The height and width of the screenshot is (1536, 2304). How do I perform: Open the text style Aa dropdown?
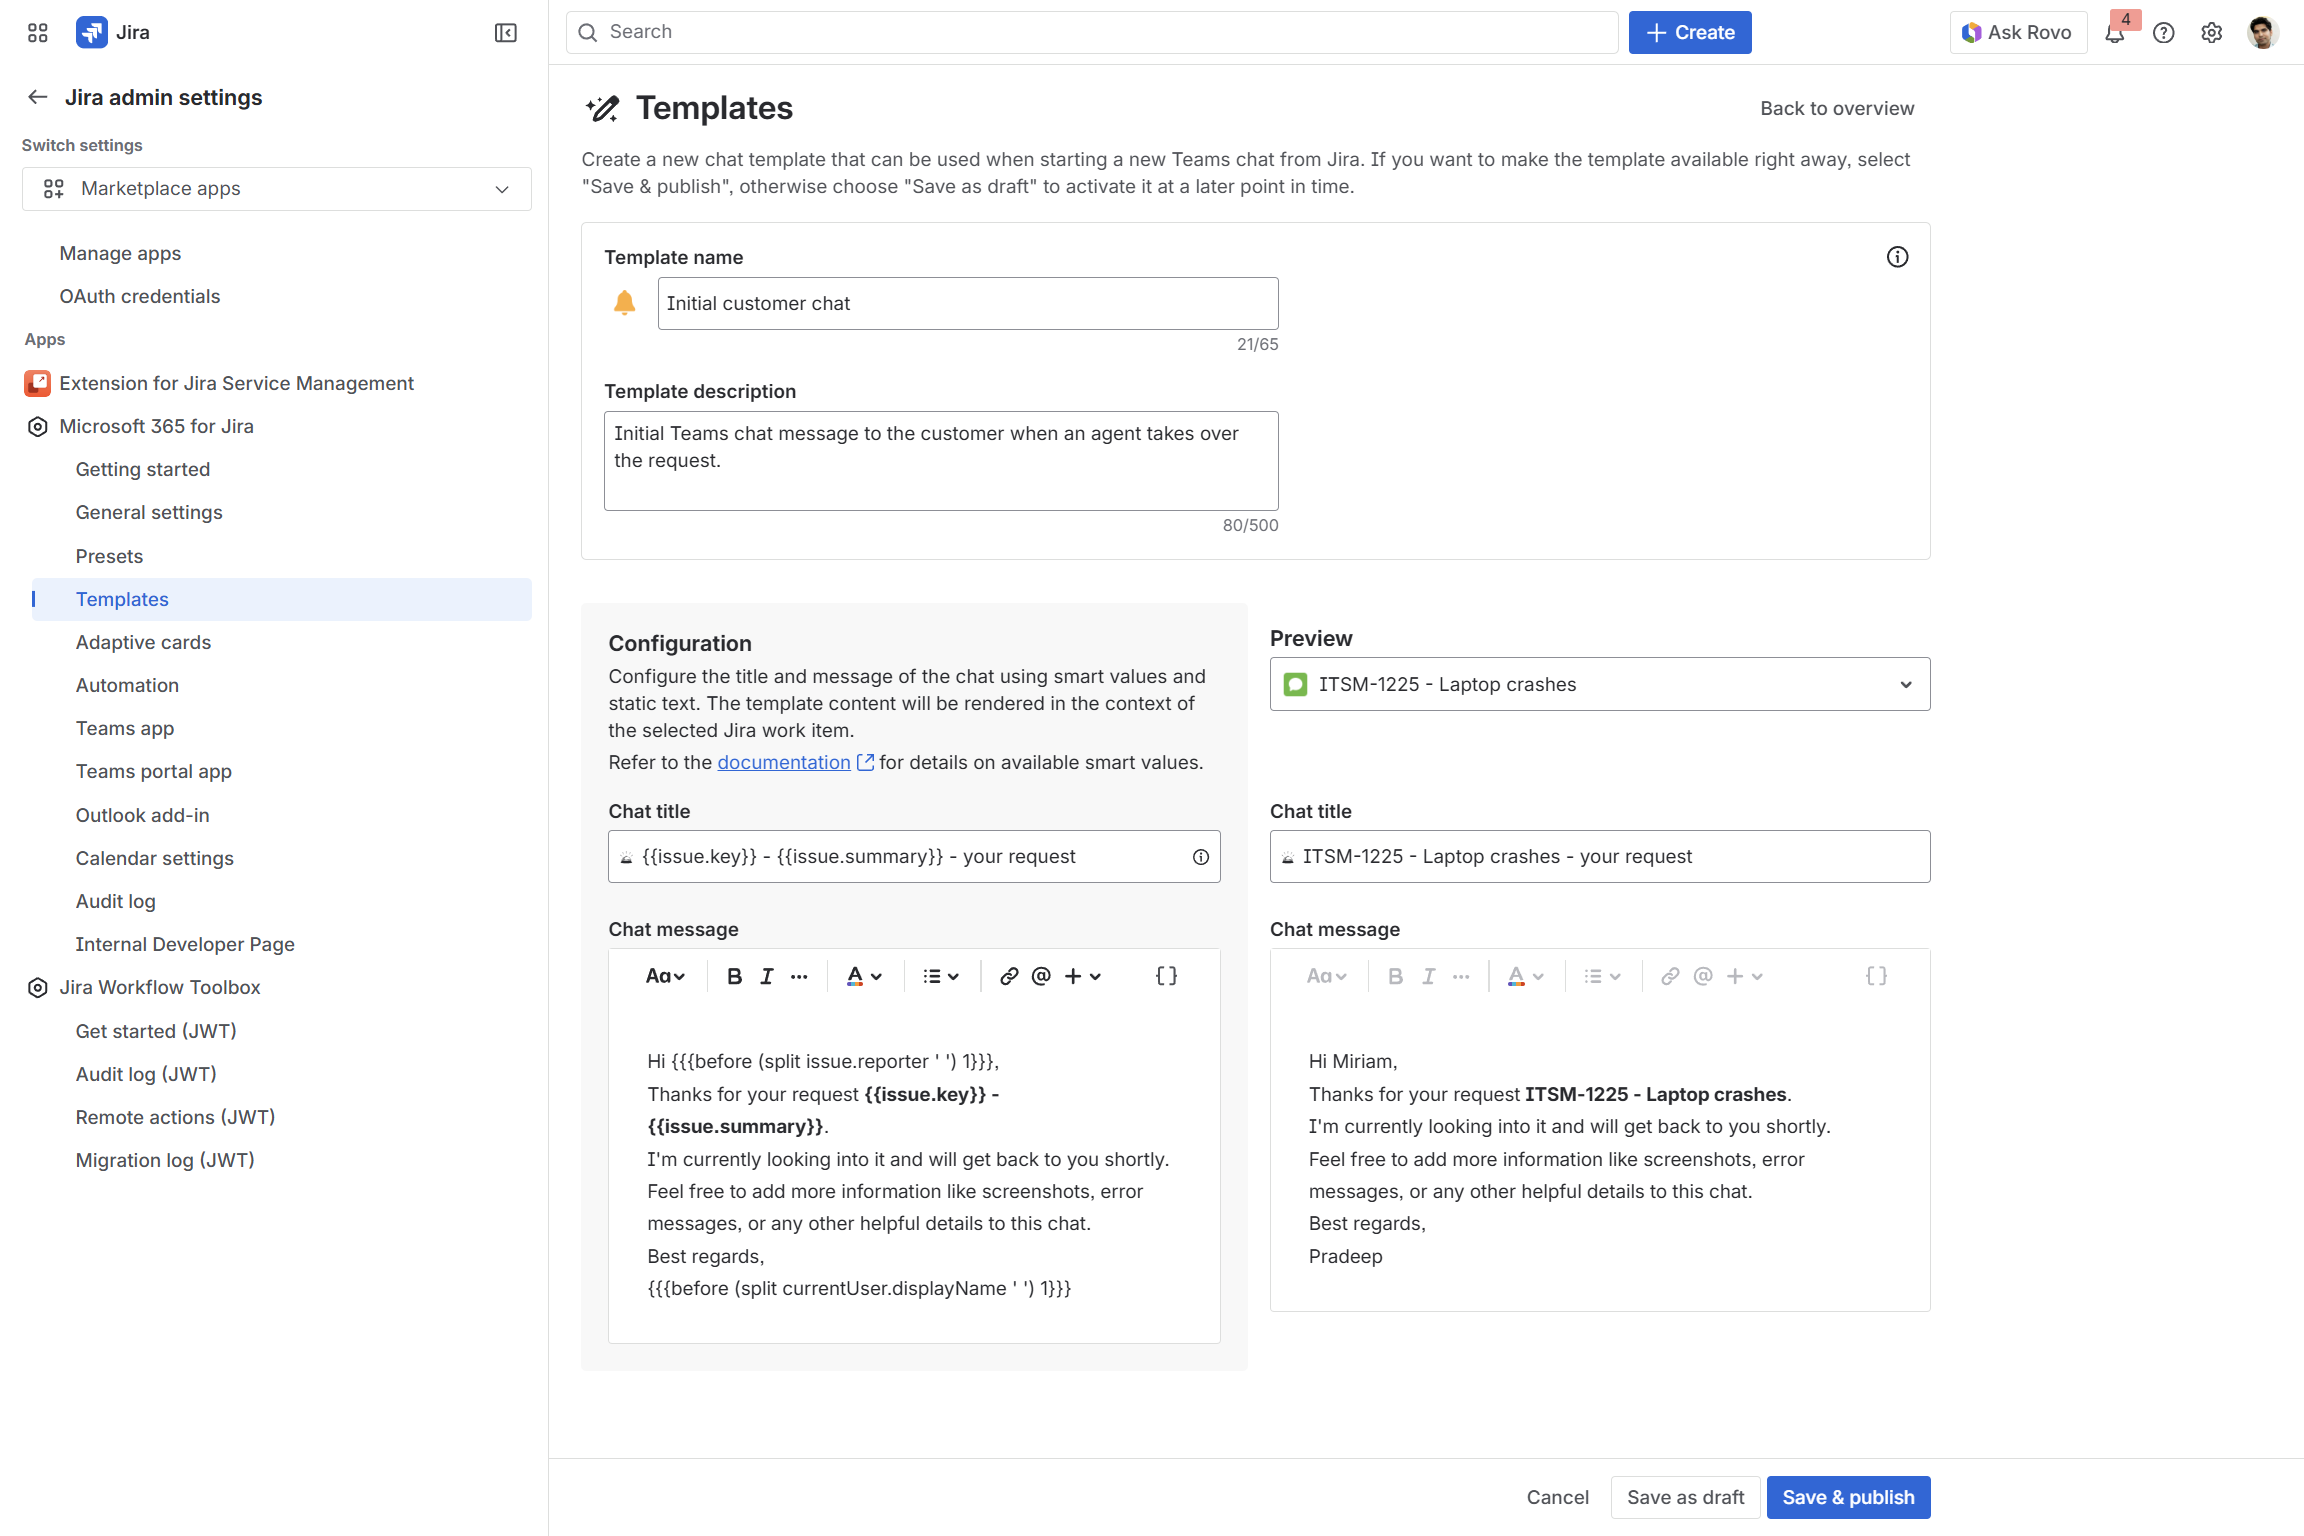pos(664,976)
